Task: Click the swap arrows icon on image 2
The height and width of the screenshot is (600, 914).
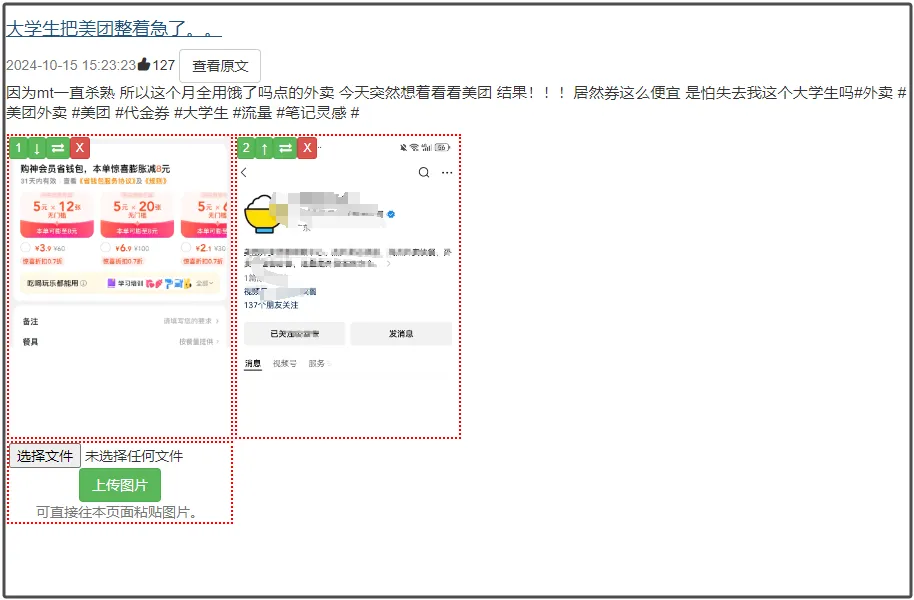Action: click(285, 148)
